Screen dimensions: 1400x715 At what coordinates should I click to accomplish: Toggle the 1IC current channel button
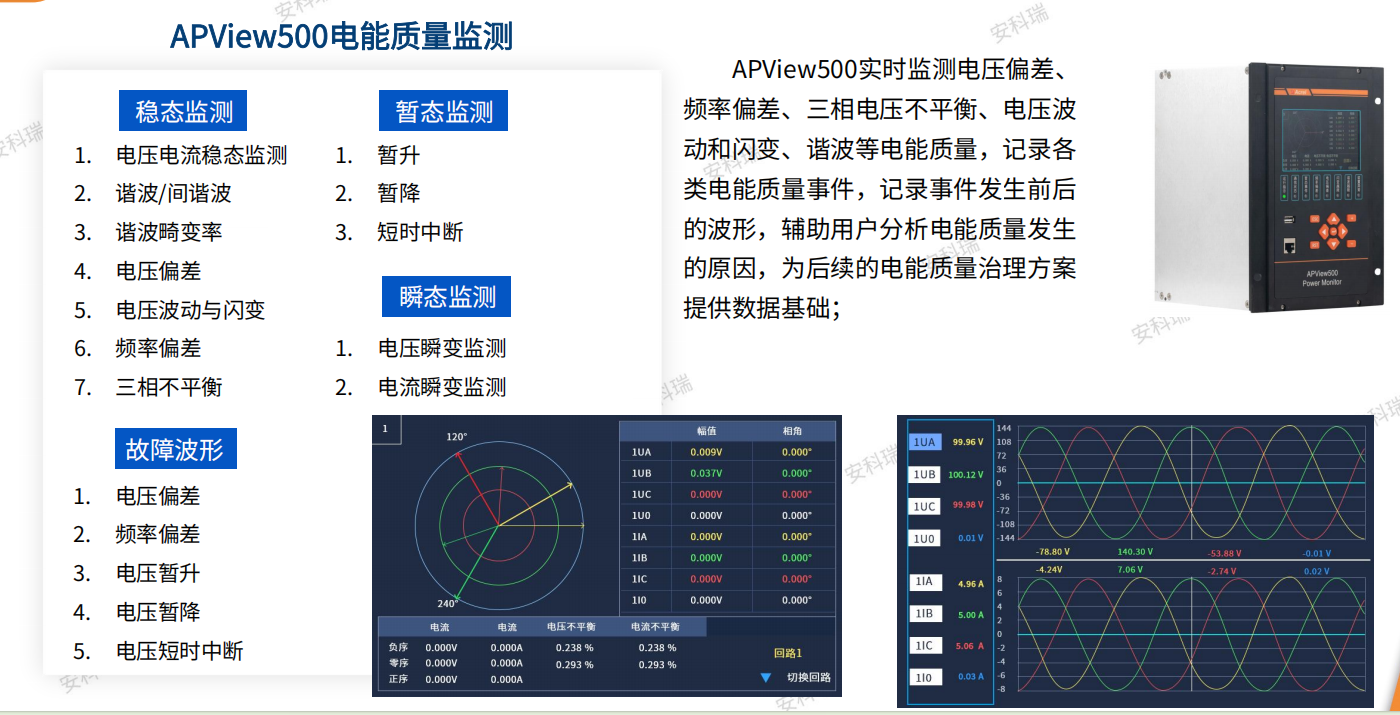(925, 646)
